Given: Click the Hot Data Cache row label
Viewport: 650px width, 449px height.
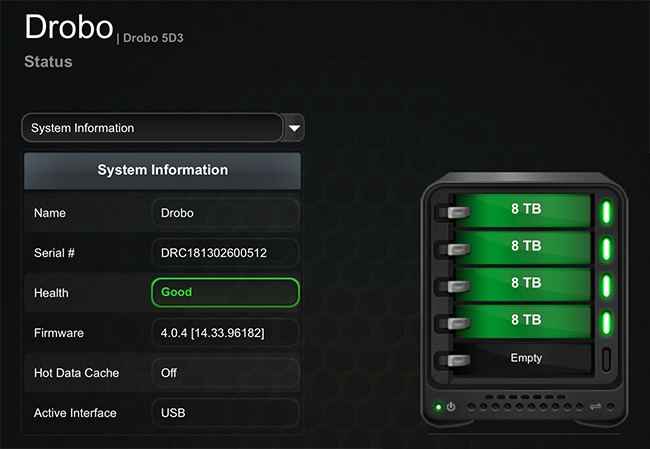Looking at the screenshot, I should 76,373.
